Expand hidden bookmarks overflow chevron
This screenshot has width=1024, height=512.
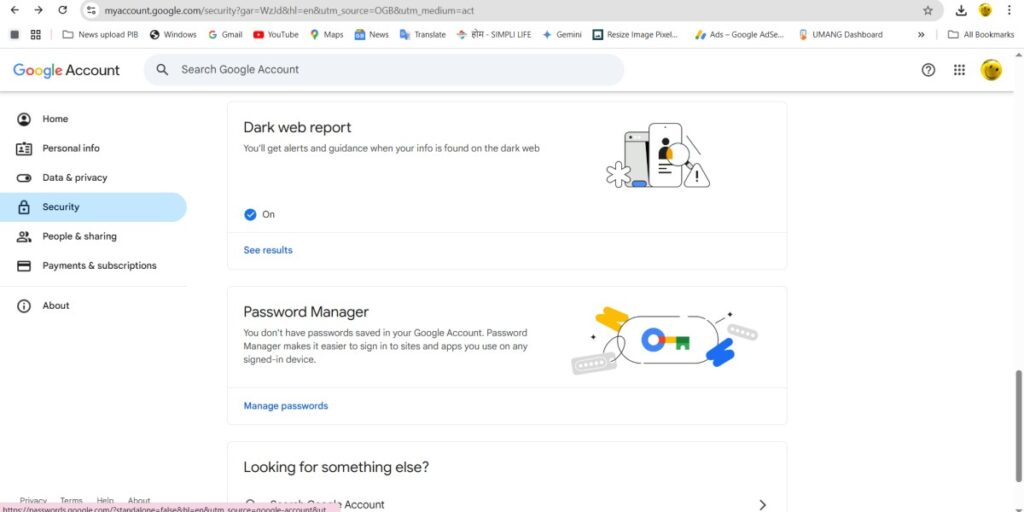click(x=921, y=34)
